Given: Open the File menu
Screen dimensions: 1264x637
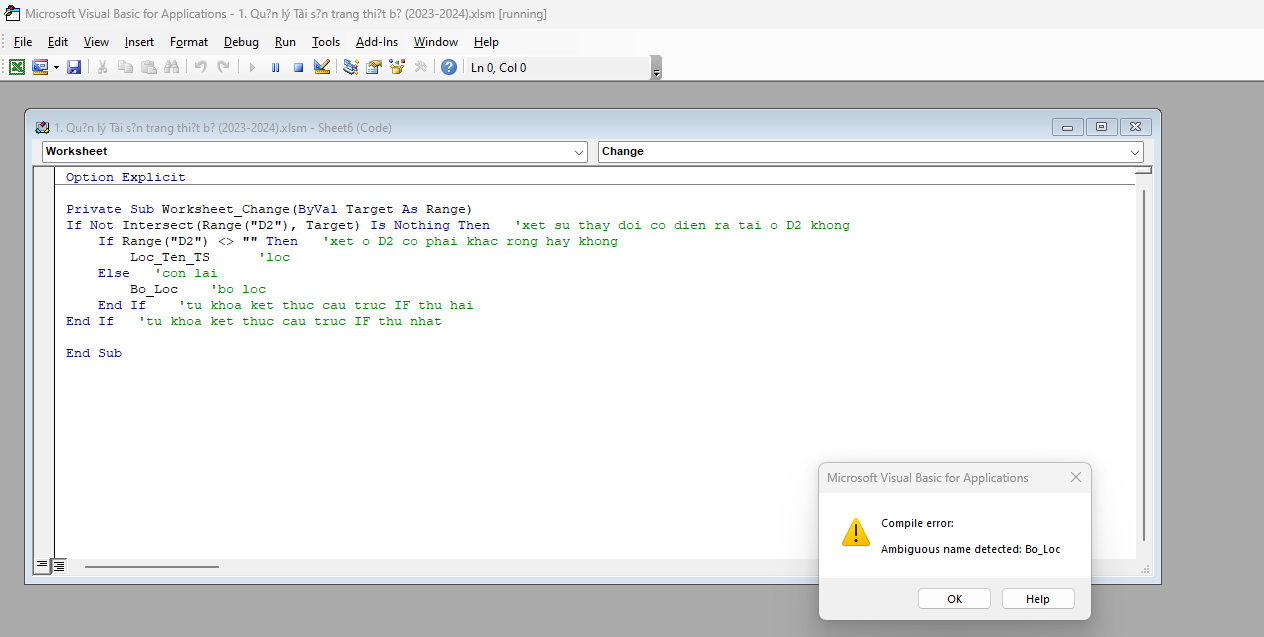Looking at the screenshot, I should click(23, 42).
